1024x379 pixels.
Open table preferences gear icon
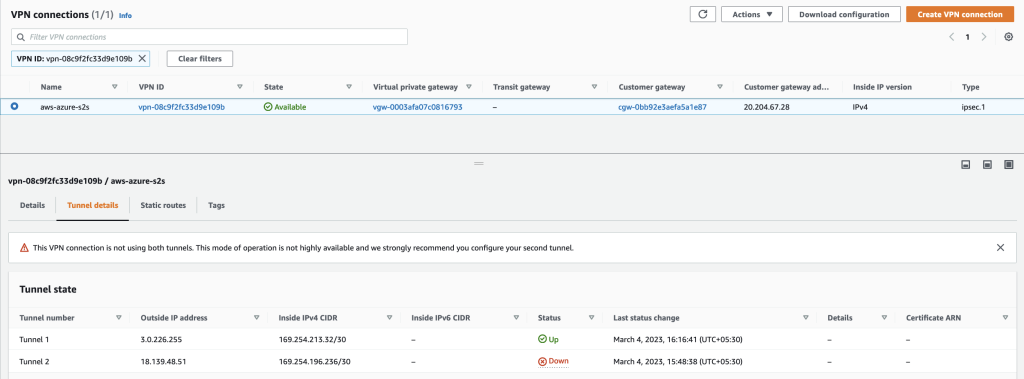tap(1008, 37)
